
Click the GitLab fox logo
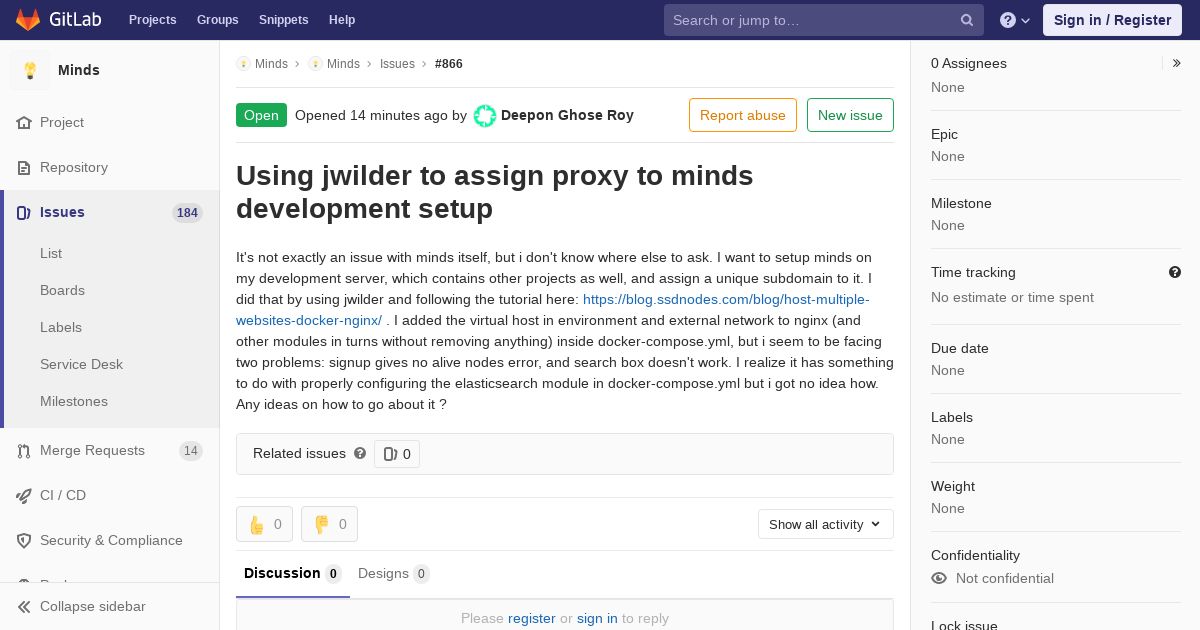point(28,19)
